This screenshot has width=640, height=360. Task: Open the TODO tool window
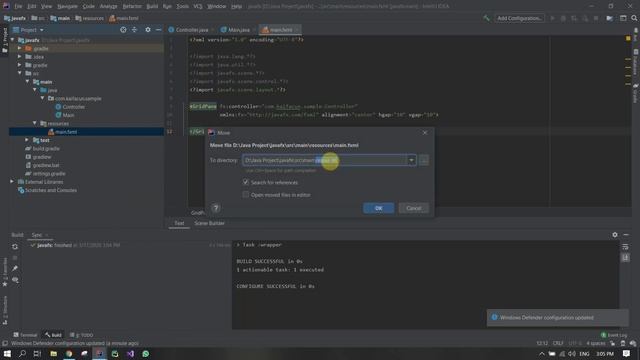coord(82,335)
